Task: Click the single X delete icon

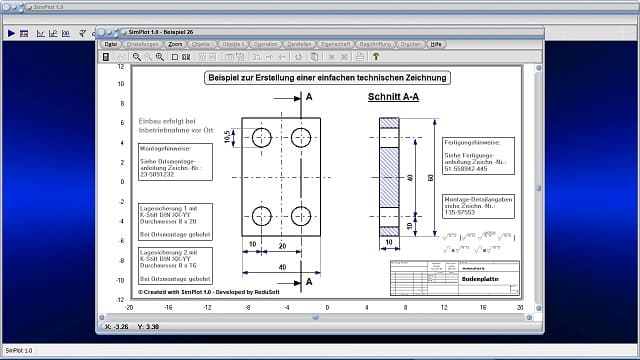Action: [x=331, y=57]
